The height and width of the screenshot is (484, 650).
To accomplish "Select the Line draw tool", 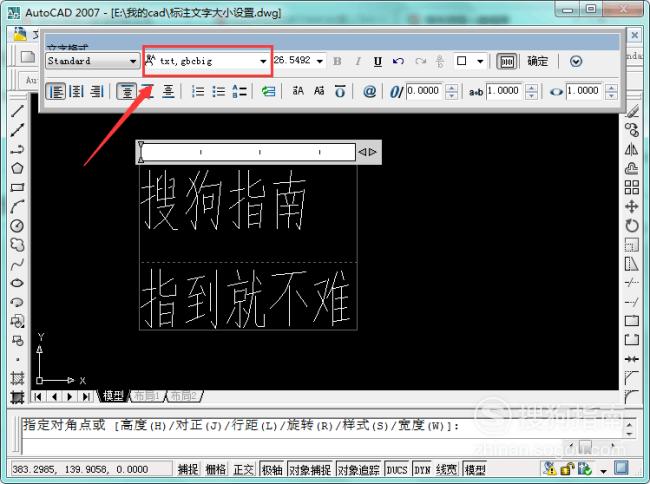I will pyautogui.click(x=17, y=111).
